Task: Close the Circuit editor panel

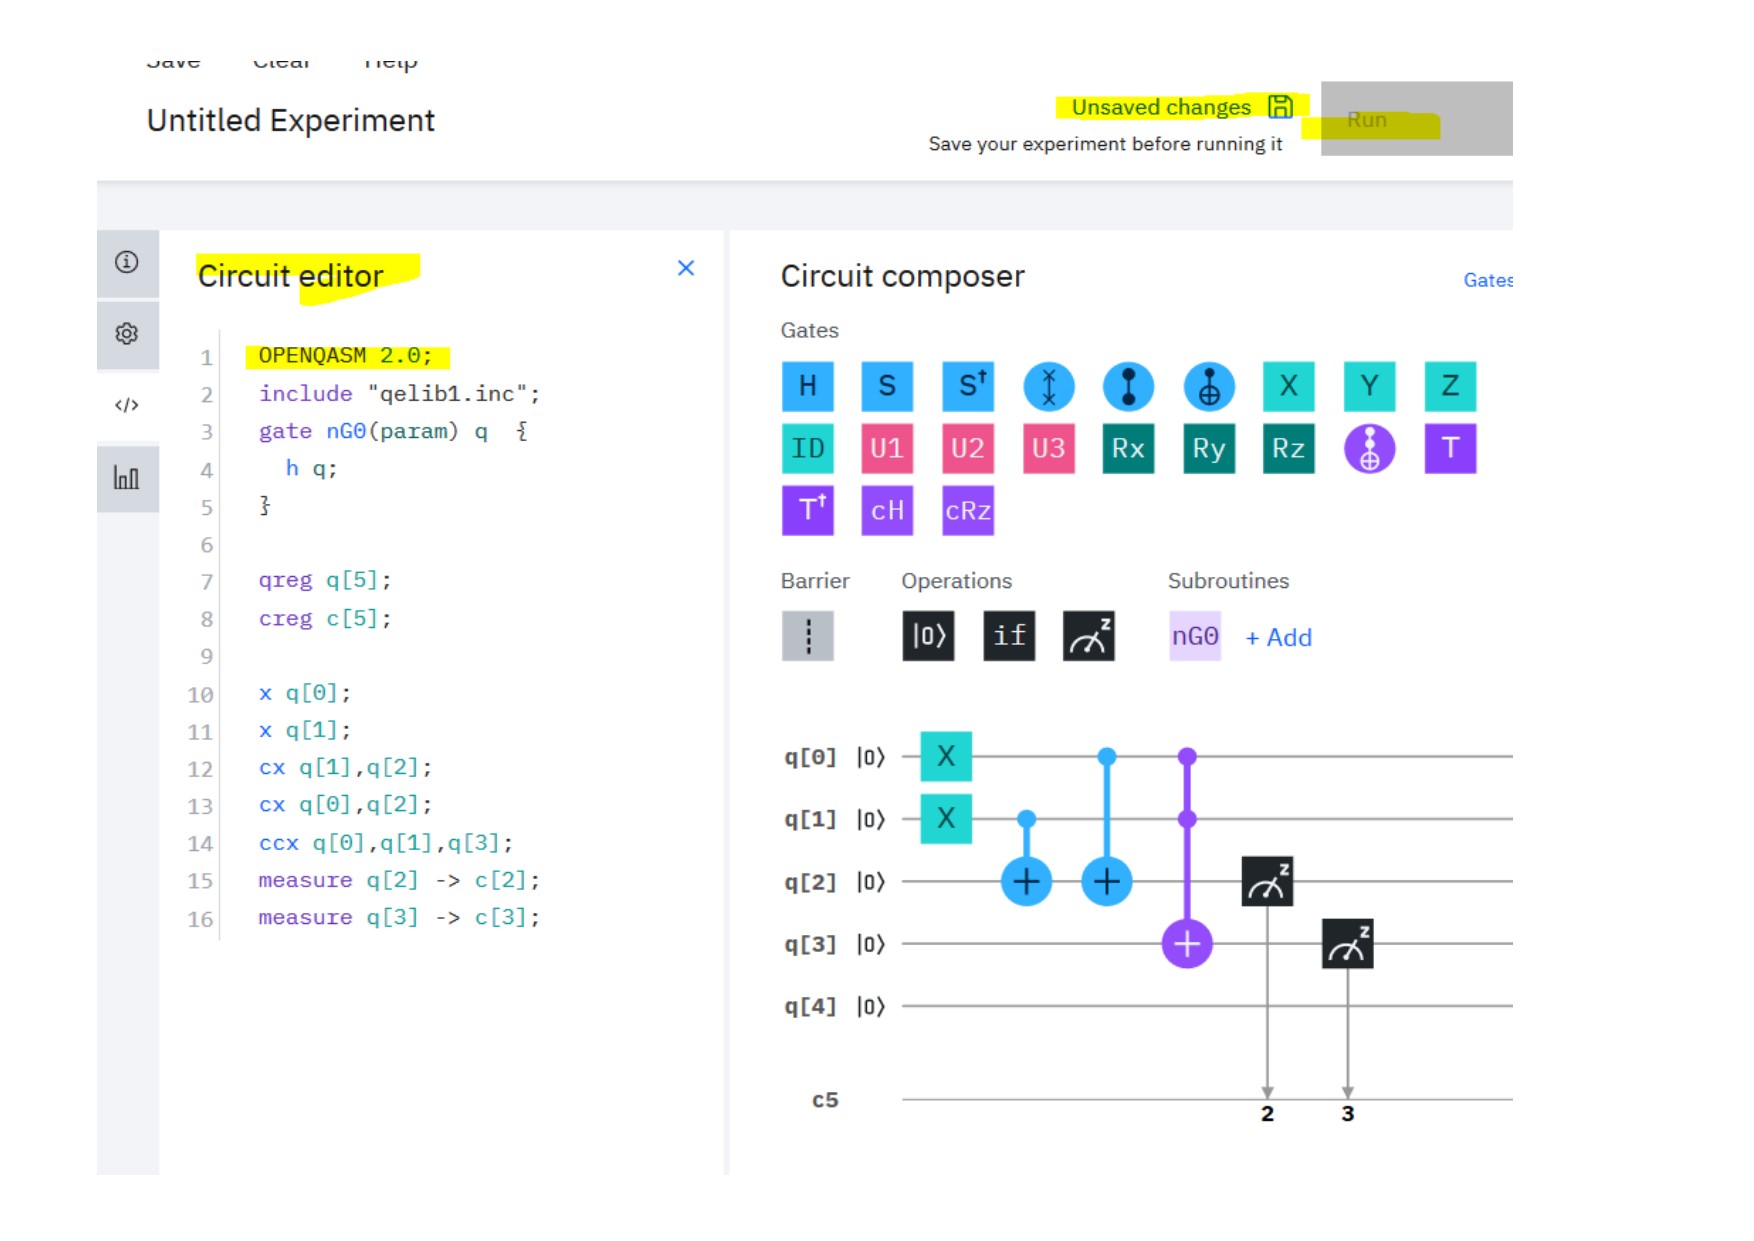Action: (x=685, y=268)
